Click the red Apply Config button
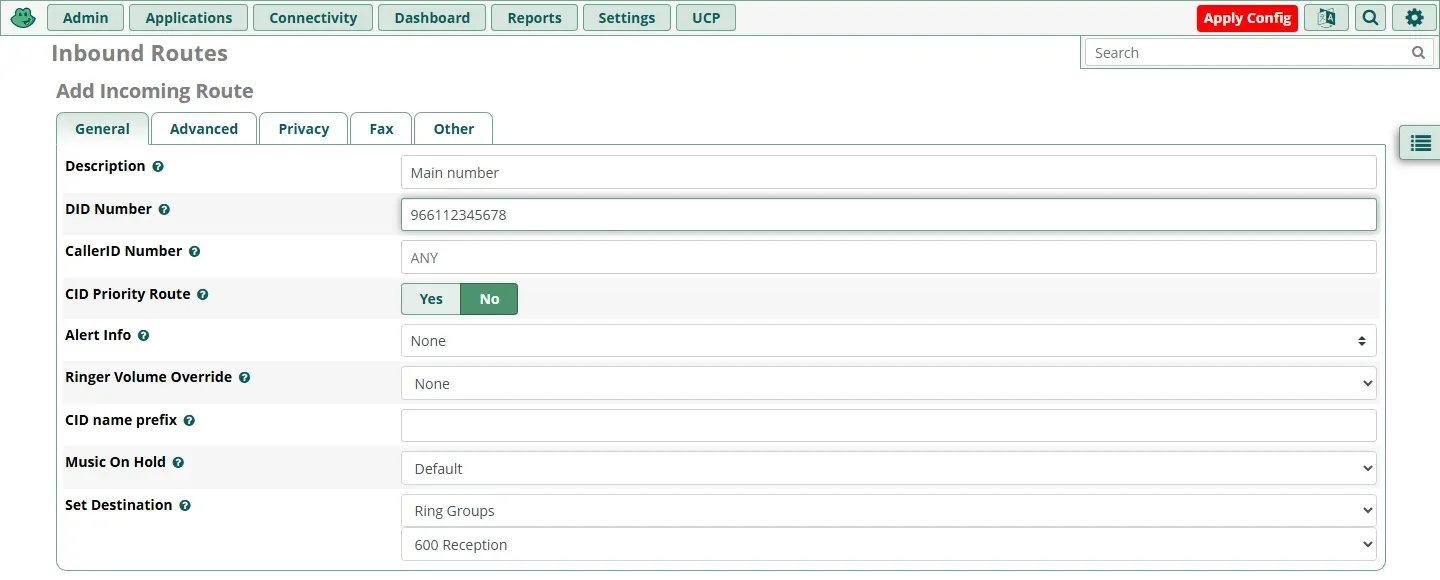This screenshot has height=580, width=1440. (x=1247, y=18)
